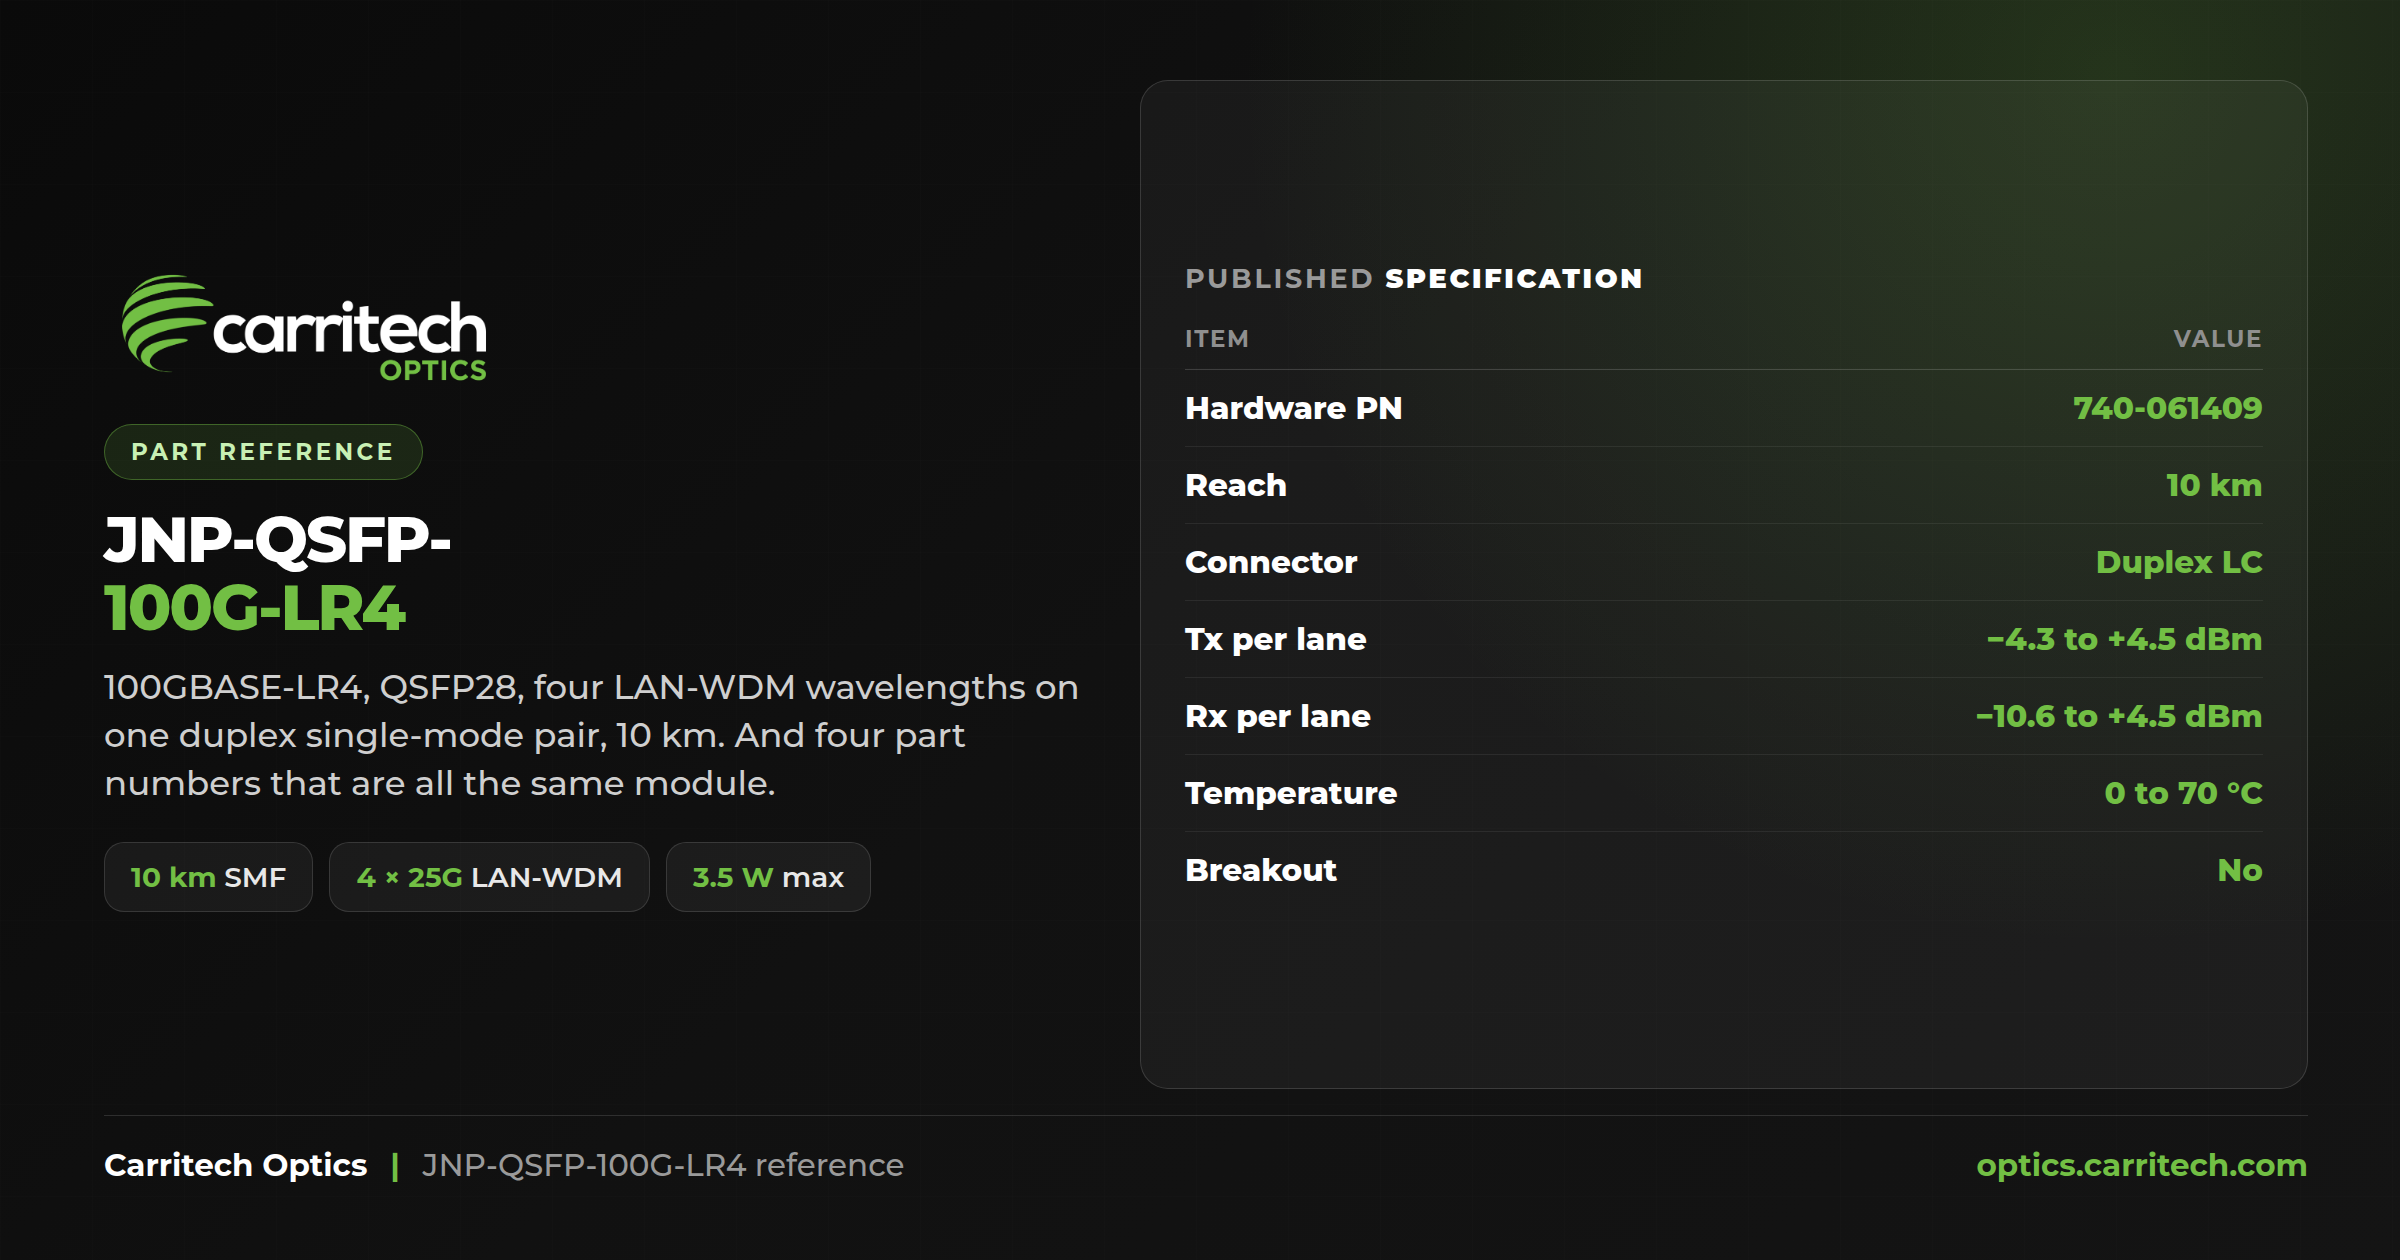This screenshot has width=2400, height=1260.
Task: Click the Connector row Duplex LC value
Action: point(2179,562)
